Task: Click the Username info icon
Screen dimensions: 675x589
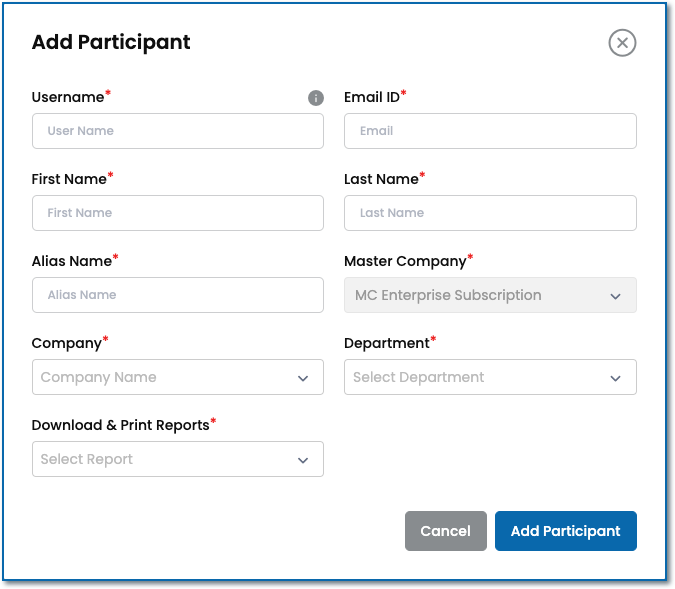Action: [x=316, y=98]
